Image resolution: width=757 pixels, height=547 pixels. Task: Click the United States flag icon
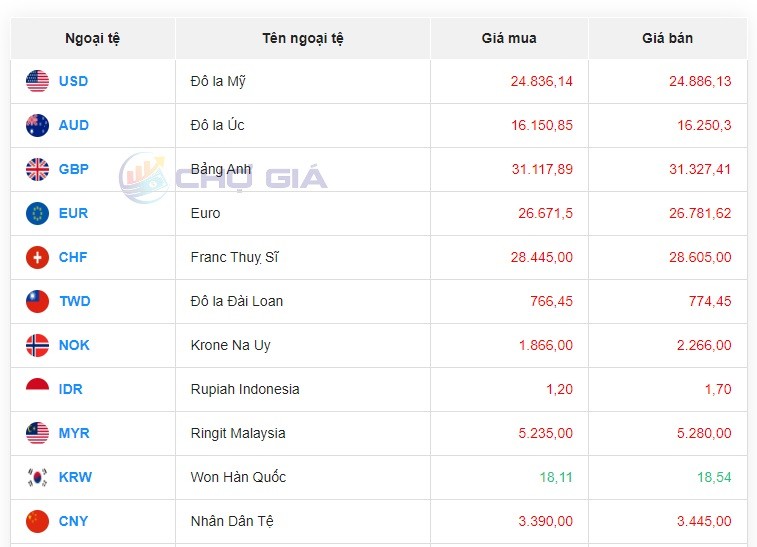click(37, 81)
